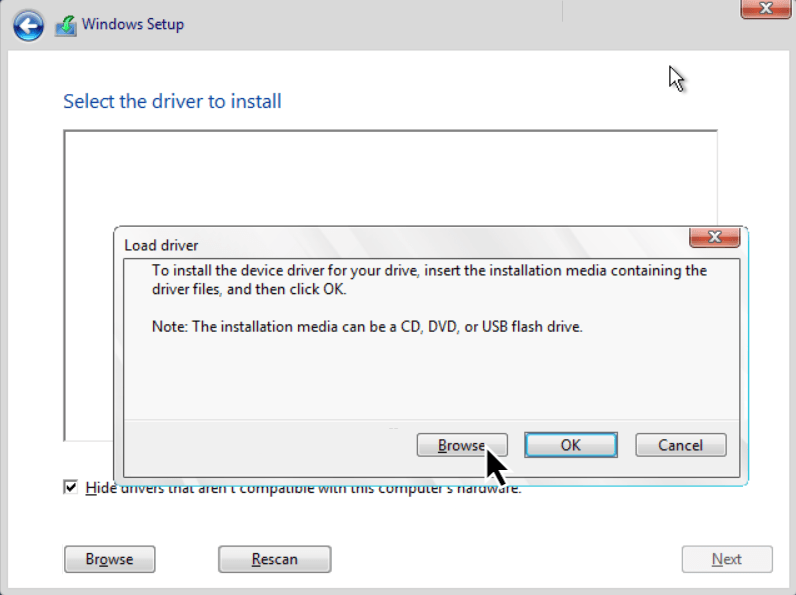Image resolution: width=796 pixels, height=595 pixels.
Task: Click the 'Windows Setup' title text
Action: [133, 24]
